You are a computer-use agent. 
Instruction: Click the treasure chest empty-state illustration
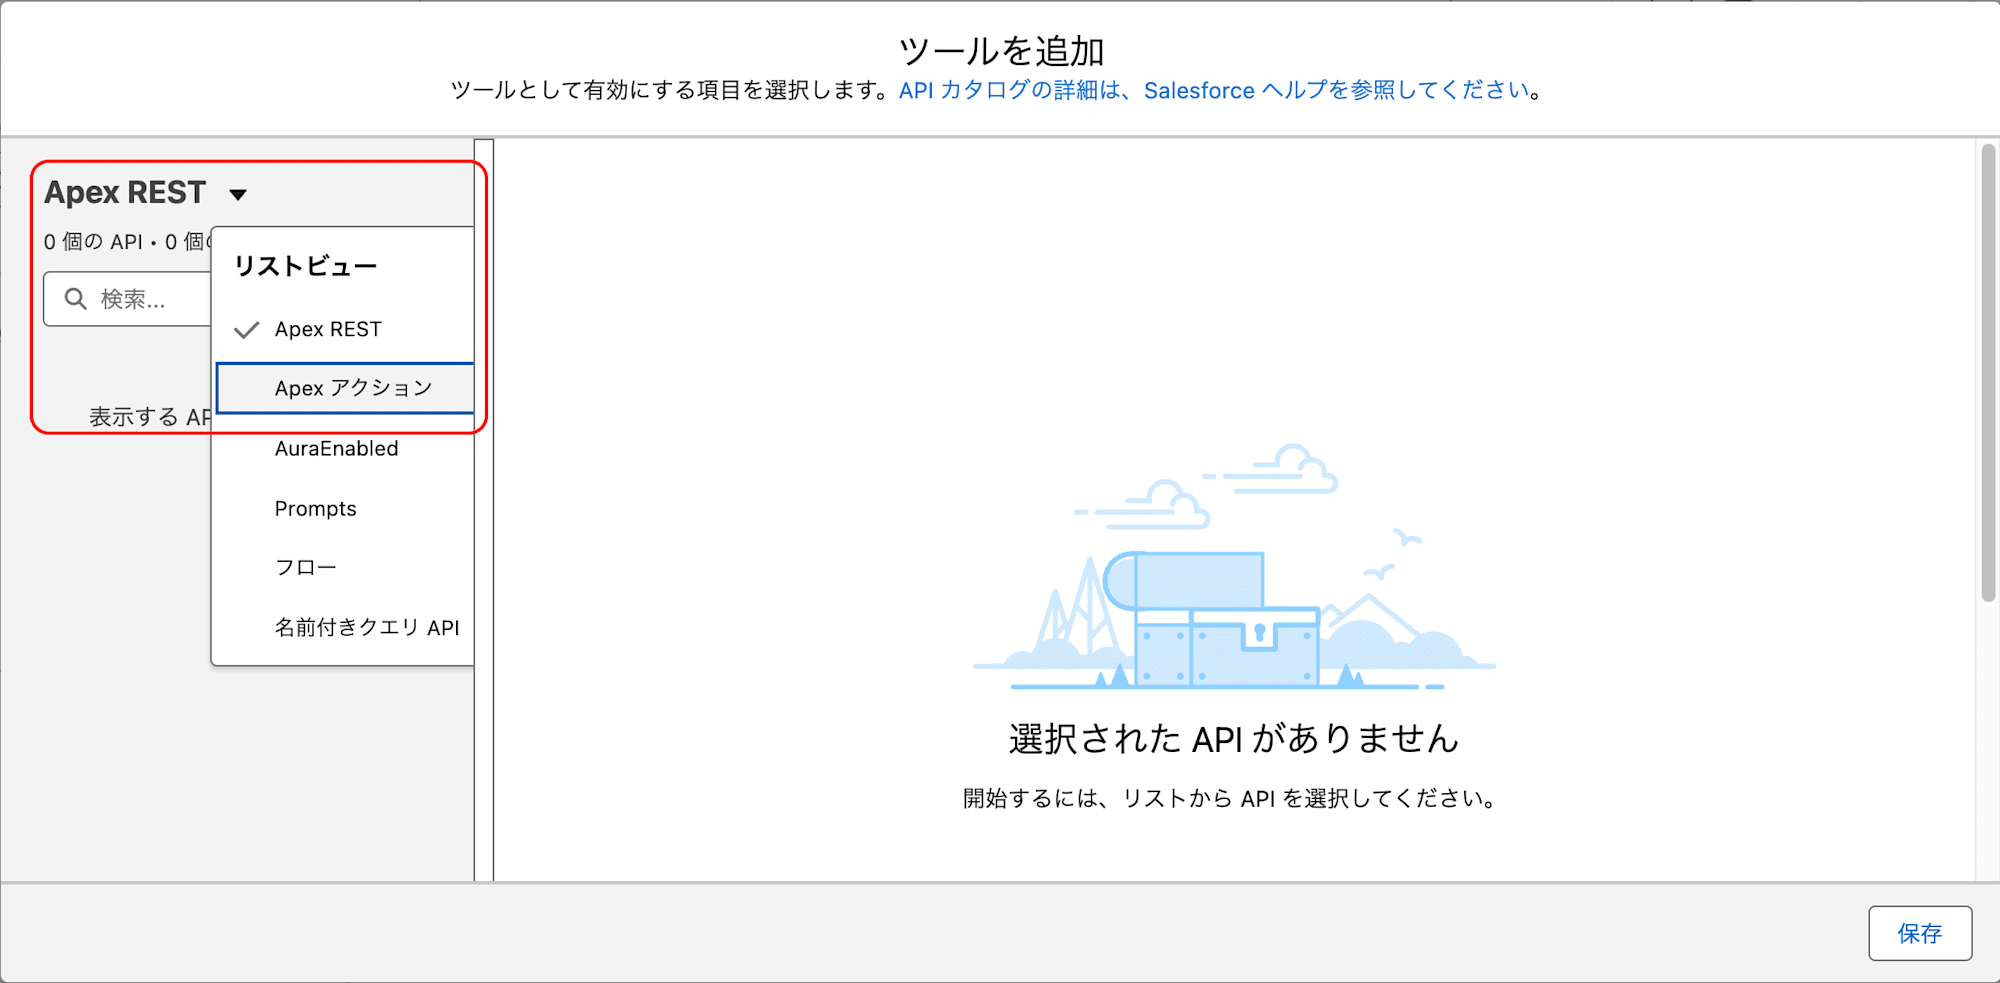pyautogui.click(x=1234, y=567)
